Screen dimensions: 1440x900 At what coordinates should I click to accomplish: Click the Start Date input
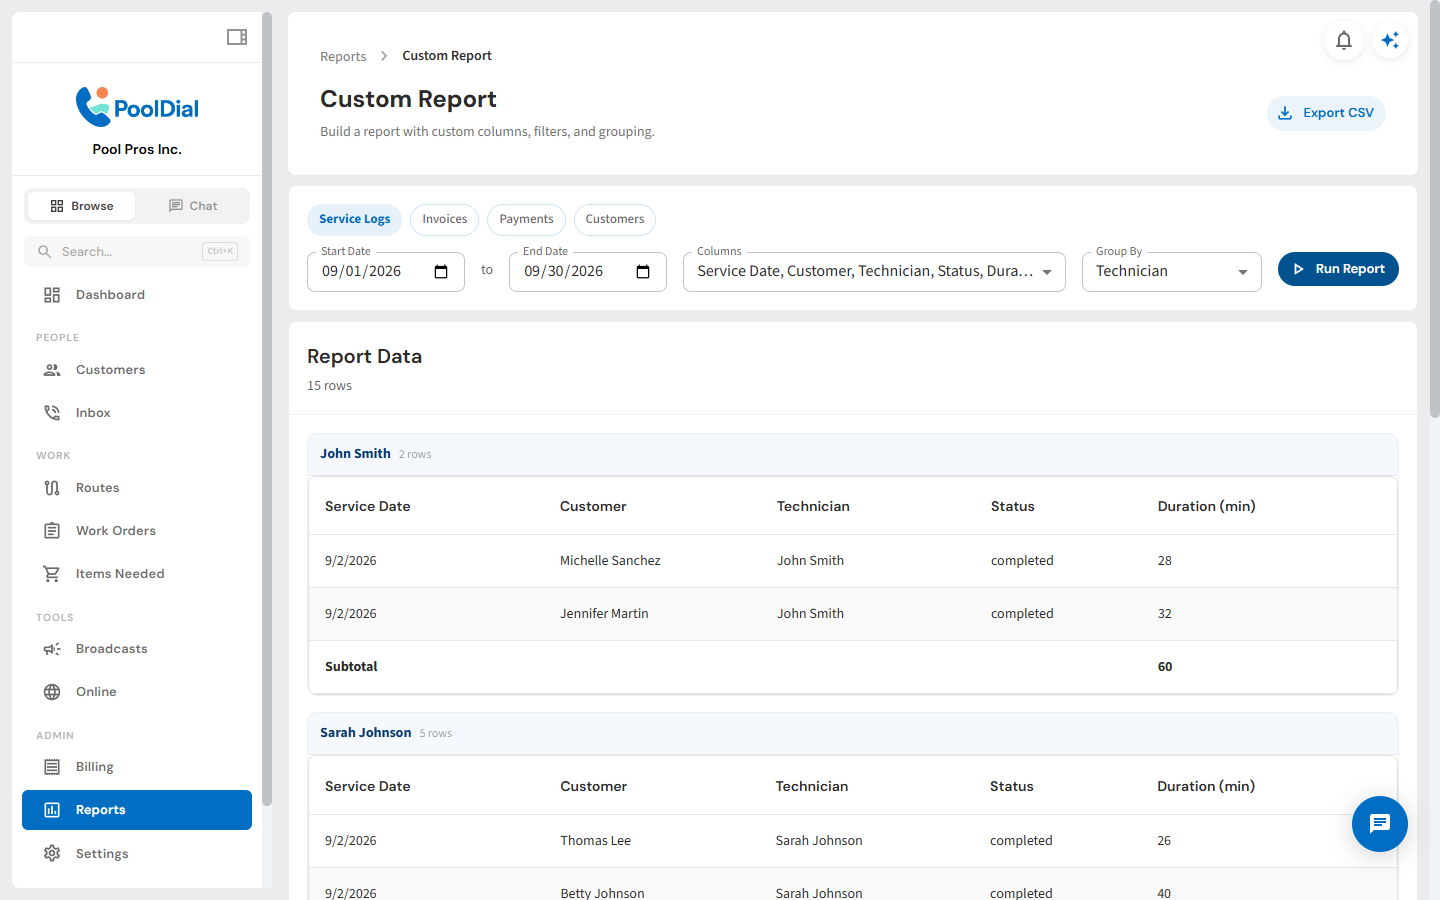(x=386, y=272)
